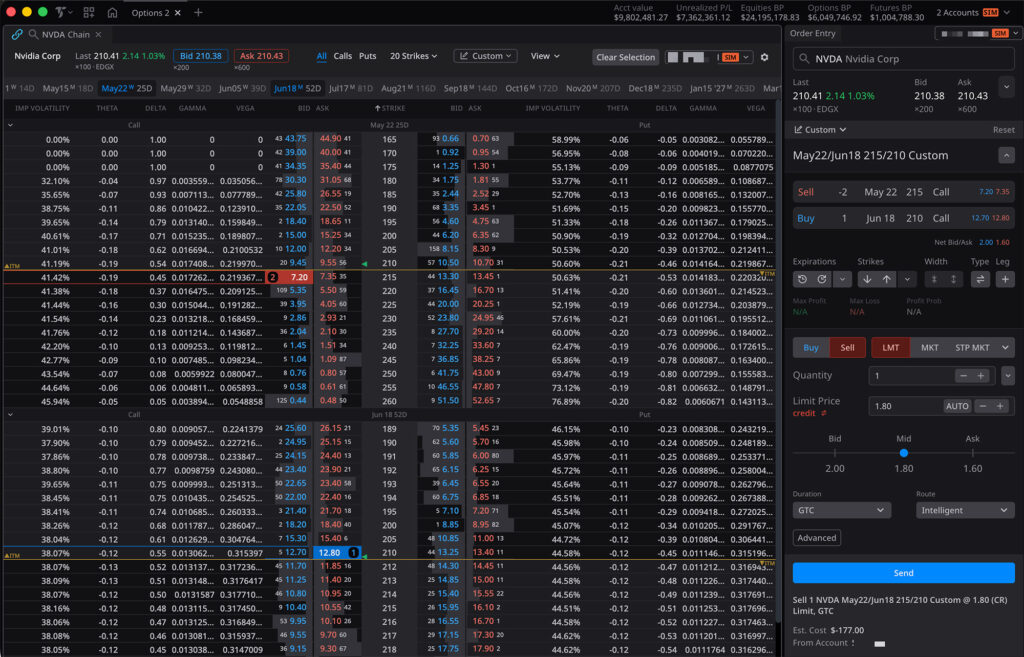The image size is (1024, 657).
Task: Click search icon in Order Entry symbol field
Action: (804, 59)
